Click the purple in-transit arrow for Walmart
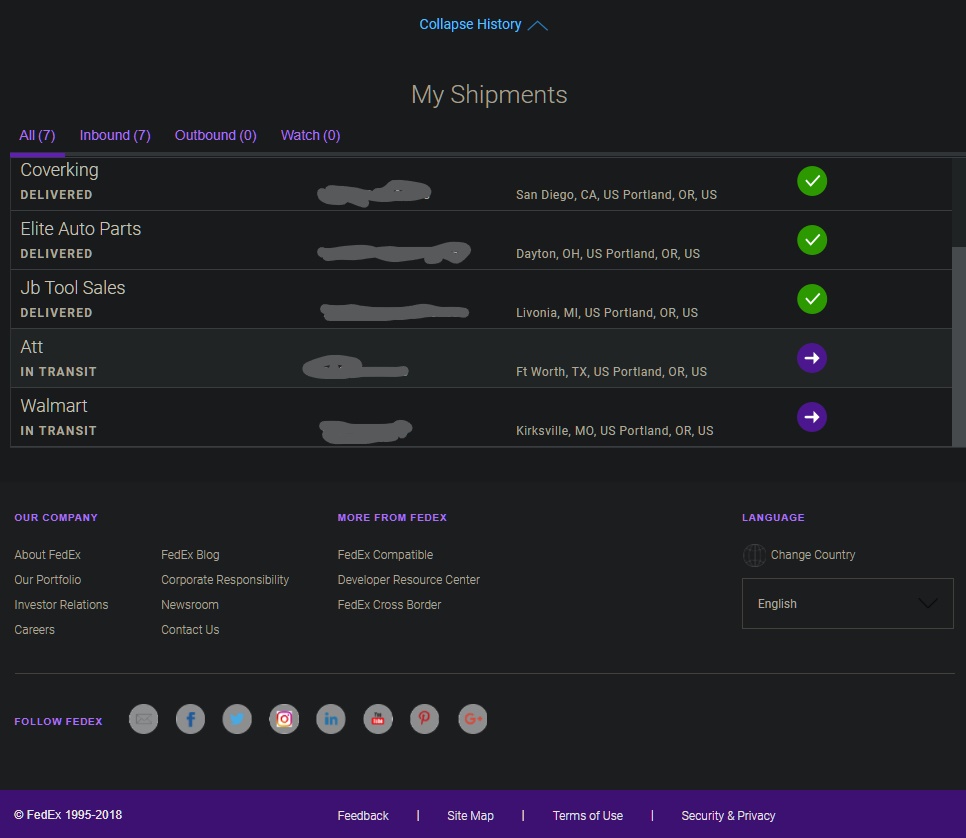 812,417
